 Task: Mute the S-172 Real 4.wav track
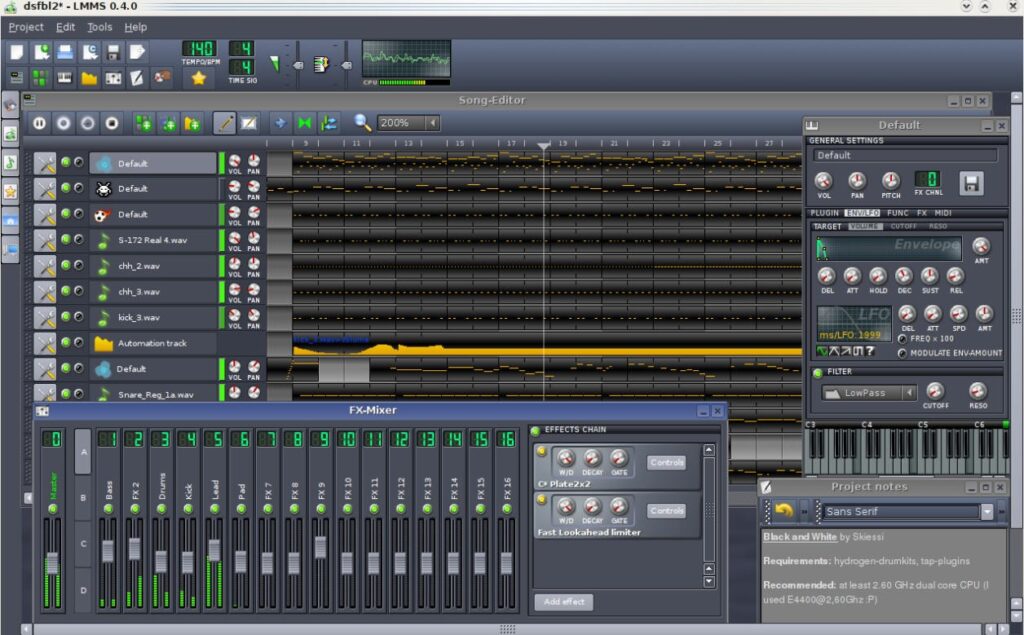(65, 239)
